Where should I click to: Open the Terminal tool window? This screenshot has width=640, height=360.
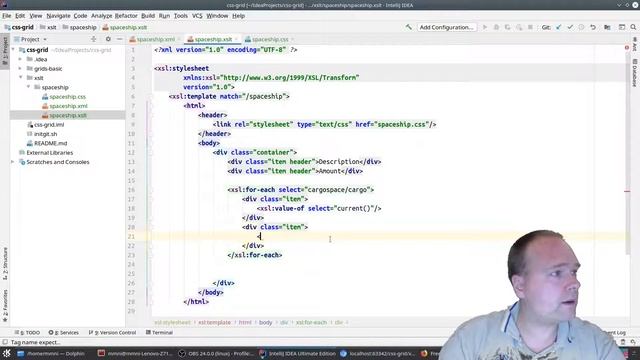pyautogui.click(x=159, y=332)
